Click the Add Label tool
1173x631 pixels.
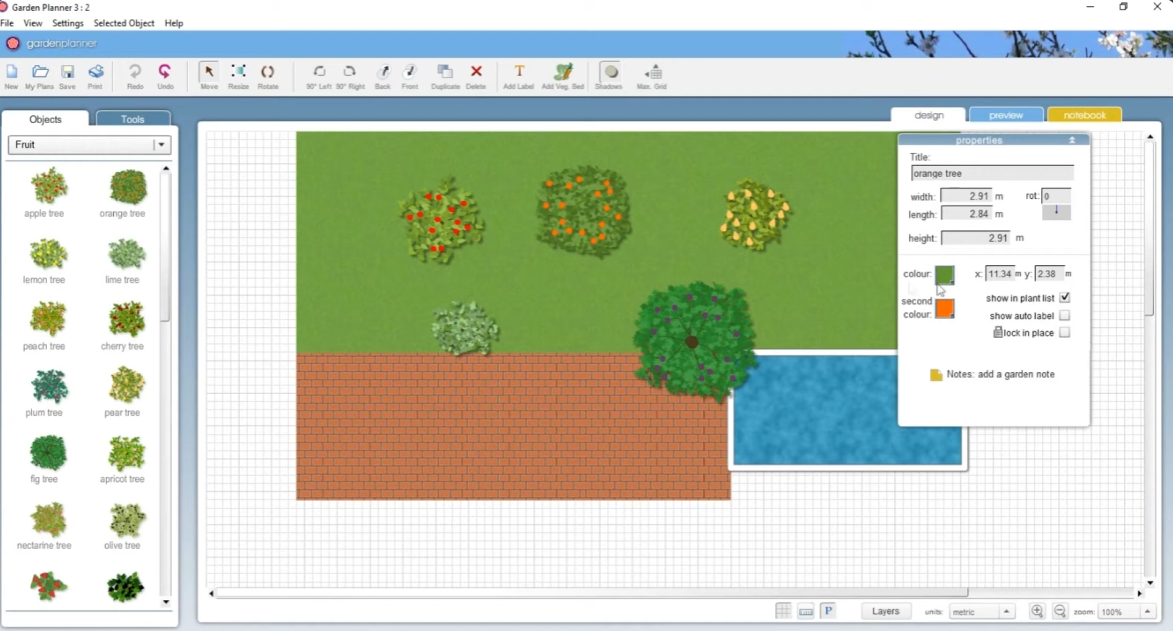[518, 73]
